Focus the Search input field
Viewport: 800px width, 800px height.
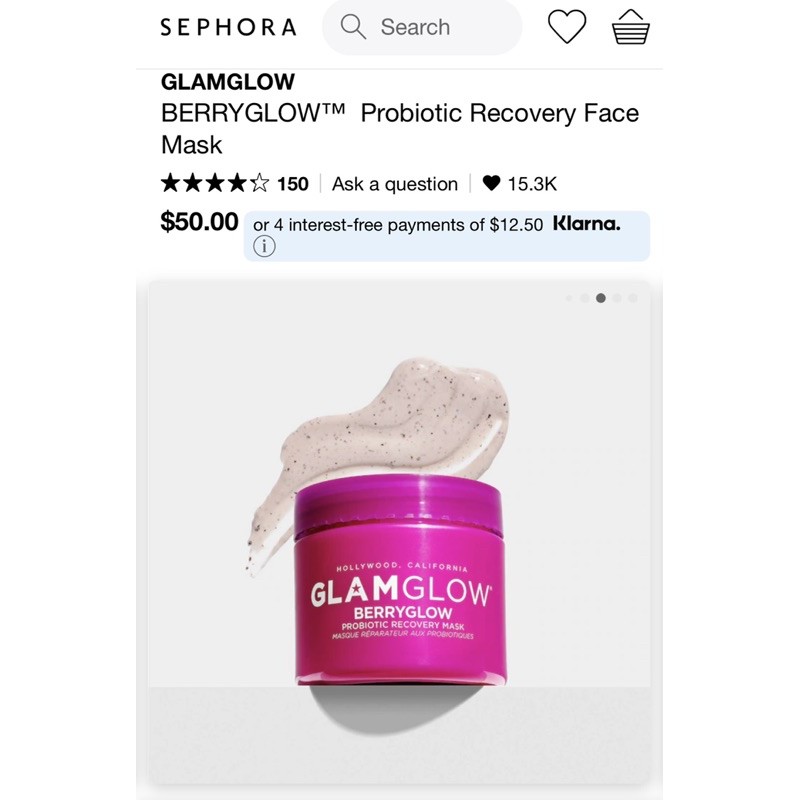[x=422, y=27]
